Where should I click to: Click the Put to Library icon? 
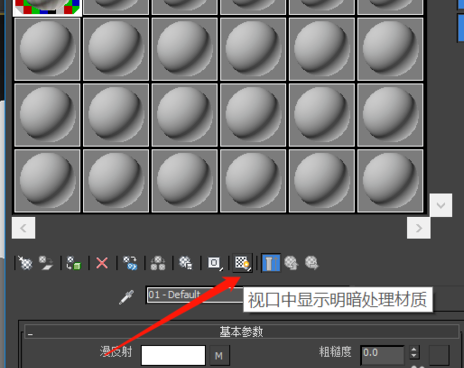click(186, 263)
